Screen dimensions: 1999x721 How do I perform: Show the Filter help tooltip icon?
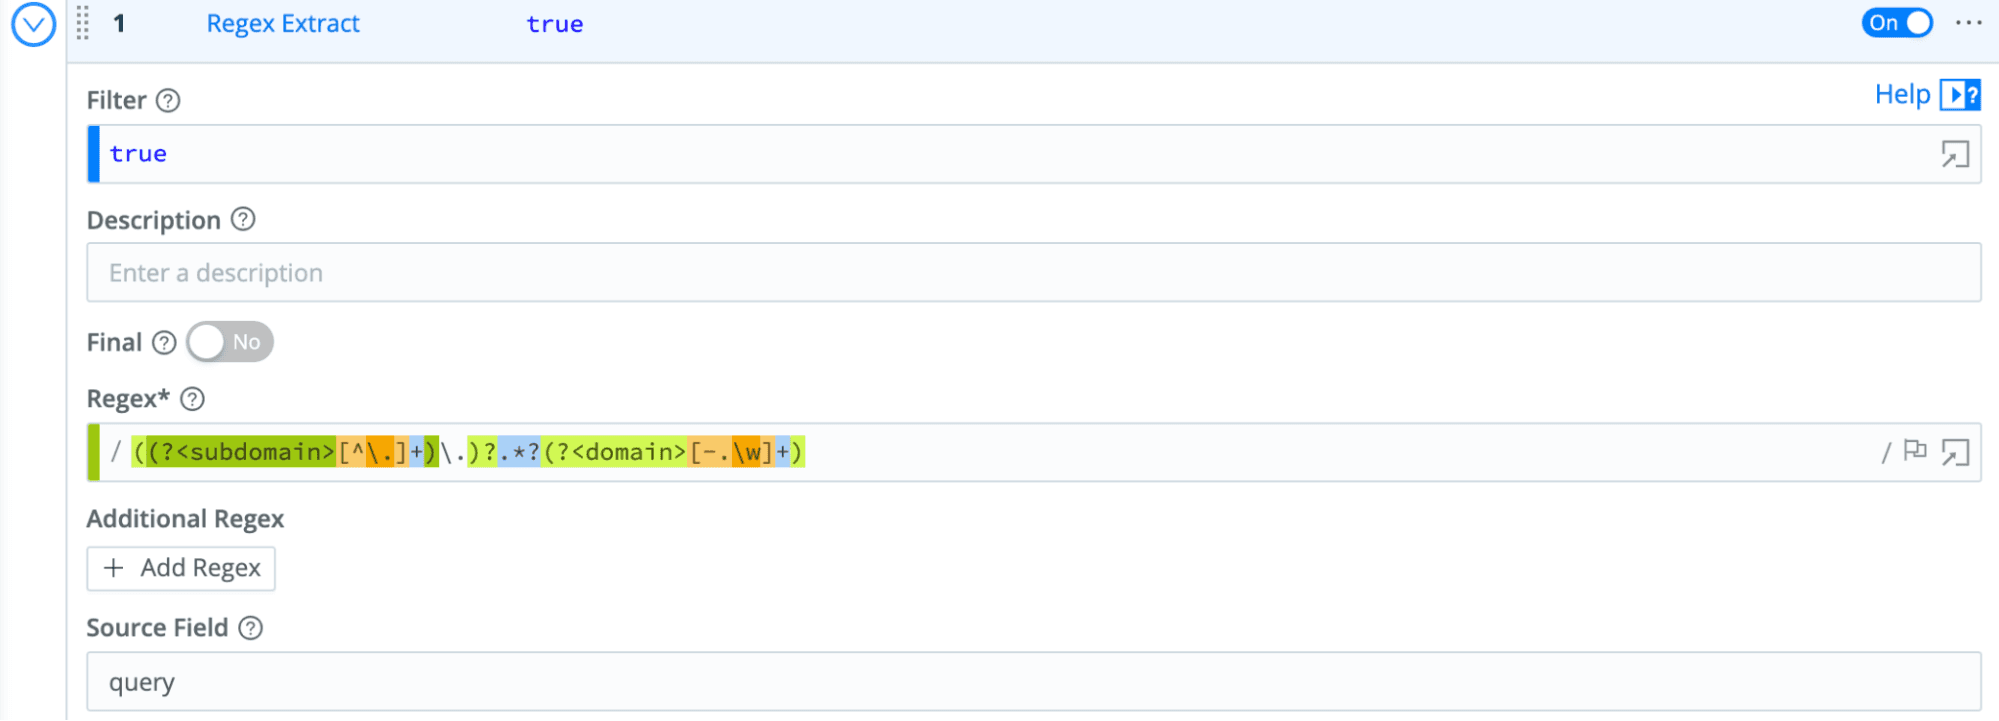(168, 100)
